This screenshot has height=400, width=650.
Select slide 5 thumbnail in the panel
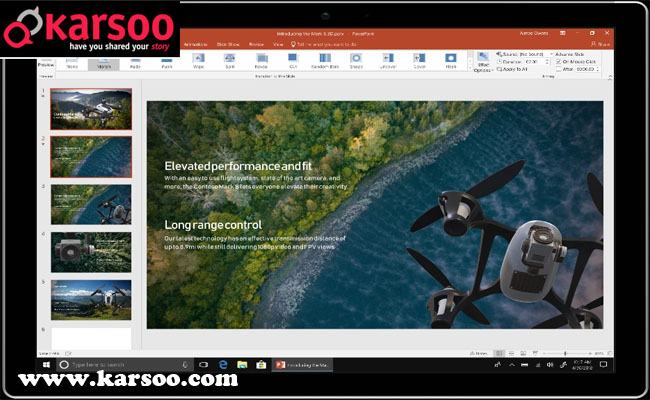click(x=91, y=300)
